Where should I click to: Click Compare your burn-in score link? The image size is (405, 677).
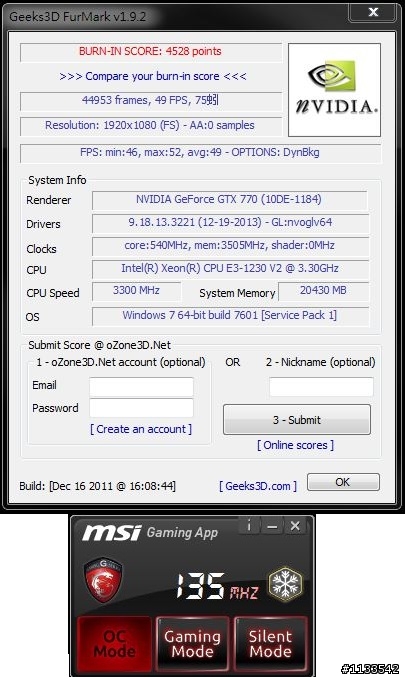coord(153,76)
